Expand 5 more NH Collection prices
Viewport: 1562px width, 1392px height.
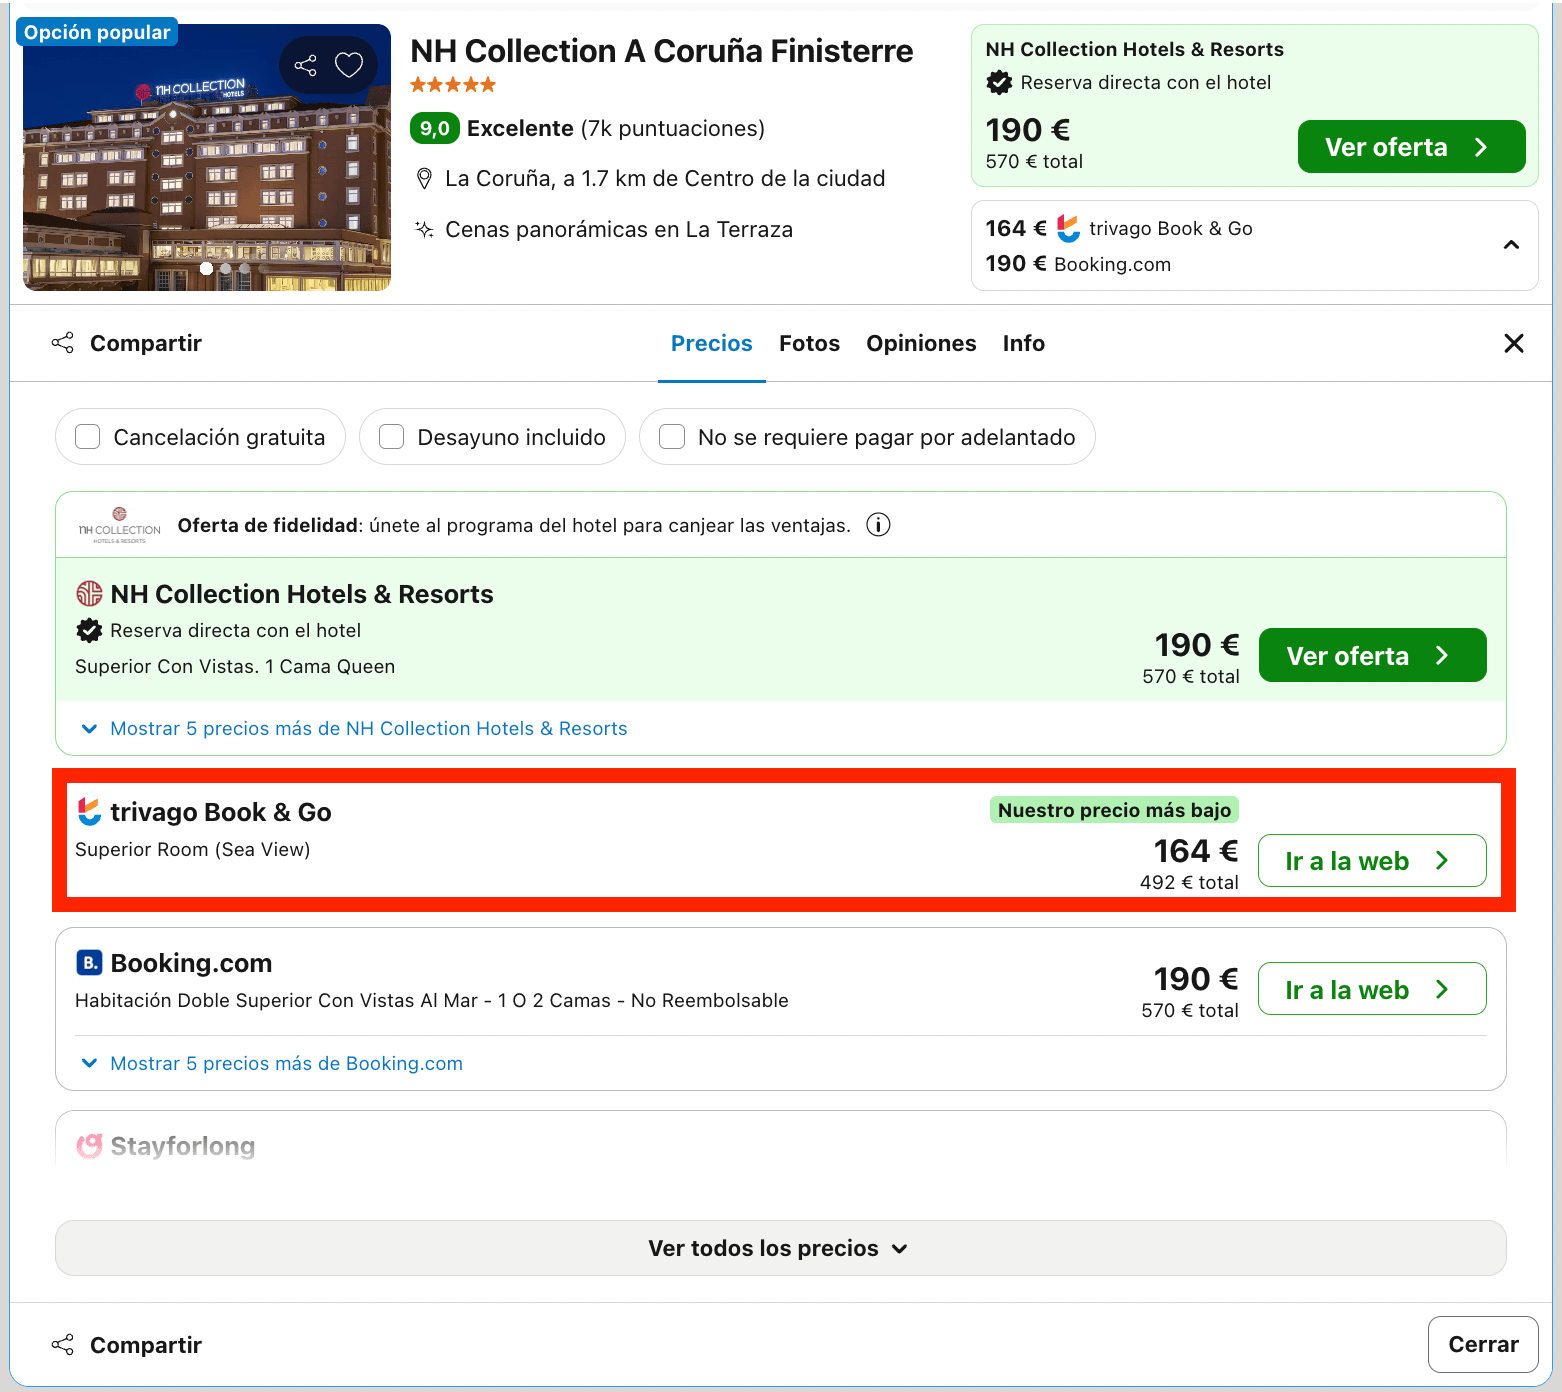368,729
